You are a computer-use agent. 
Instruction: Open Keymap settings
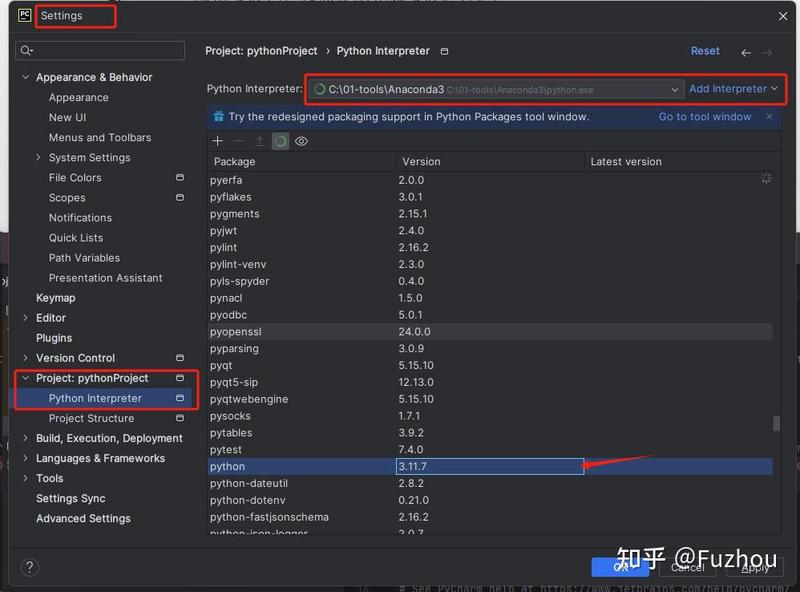coord(56,298)
